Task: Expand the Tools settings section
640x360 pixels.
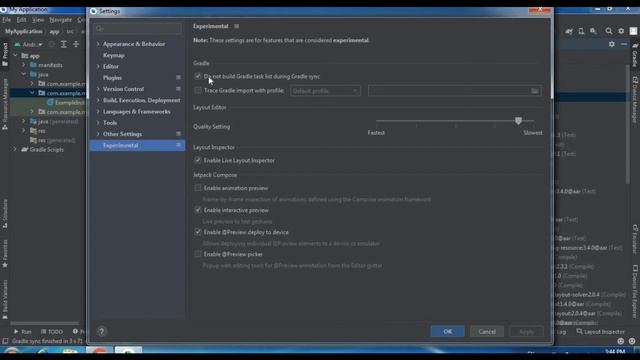Action: click(98, 122)
